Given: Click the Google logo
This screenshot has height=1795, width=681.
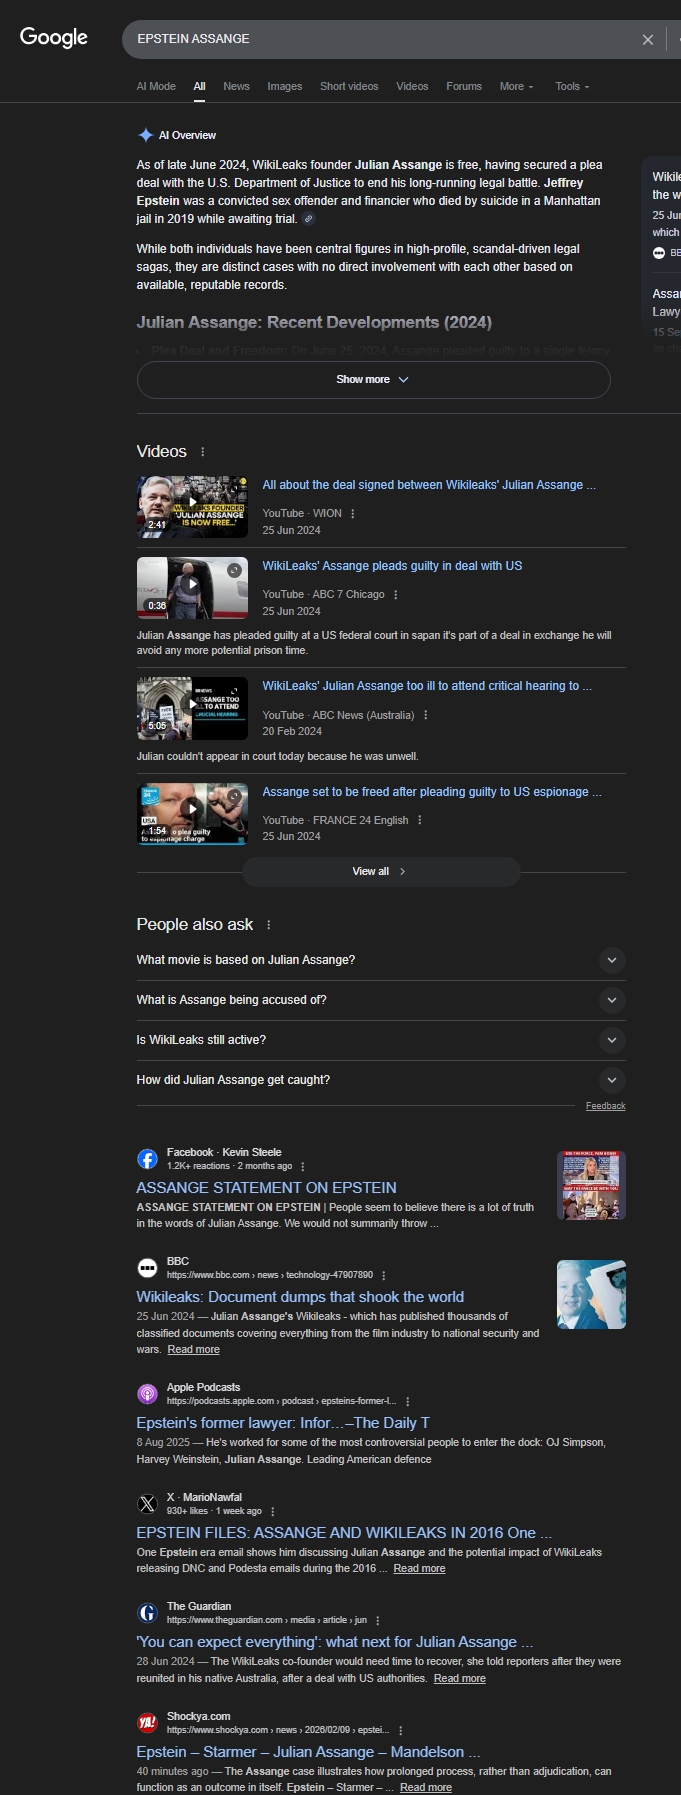Looking at the screenshot, I should tap(54, 38).
